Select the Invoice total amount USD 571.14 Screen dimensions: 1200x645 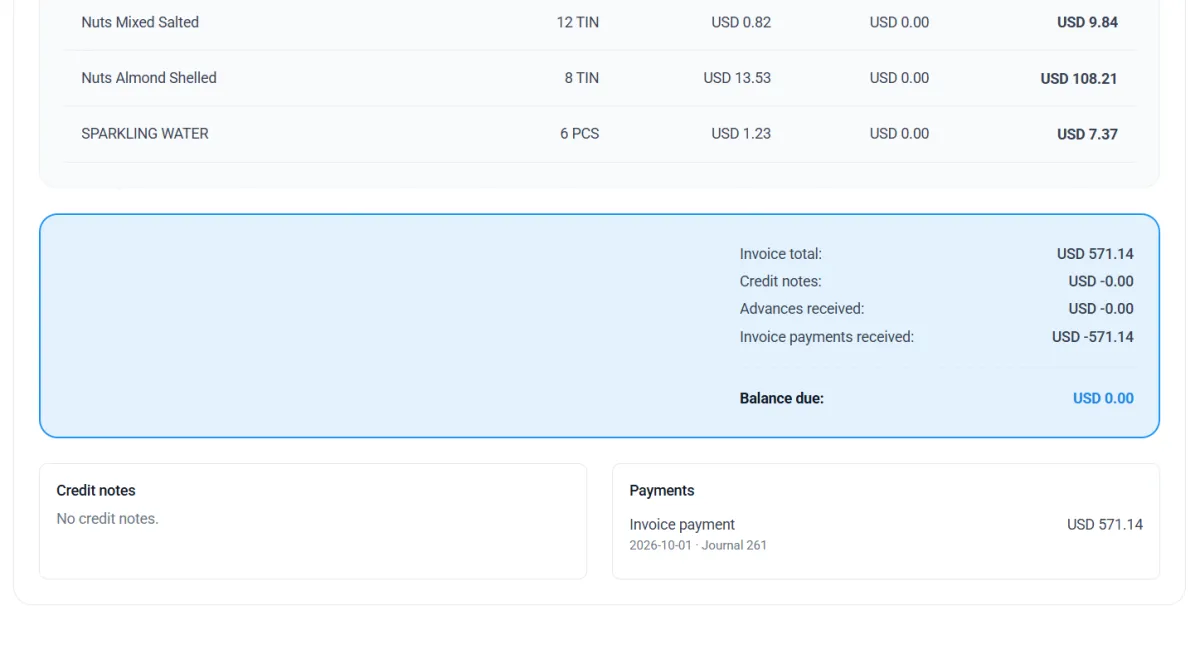click(1095, 254)
